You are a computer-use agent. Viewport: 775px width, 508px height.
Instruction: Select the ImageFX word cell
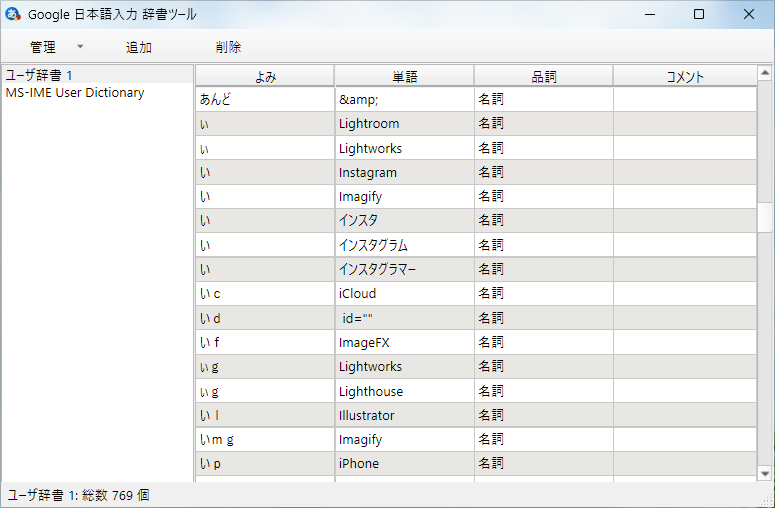coord(405,342)
